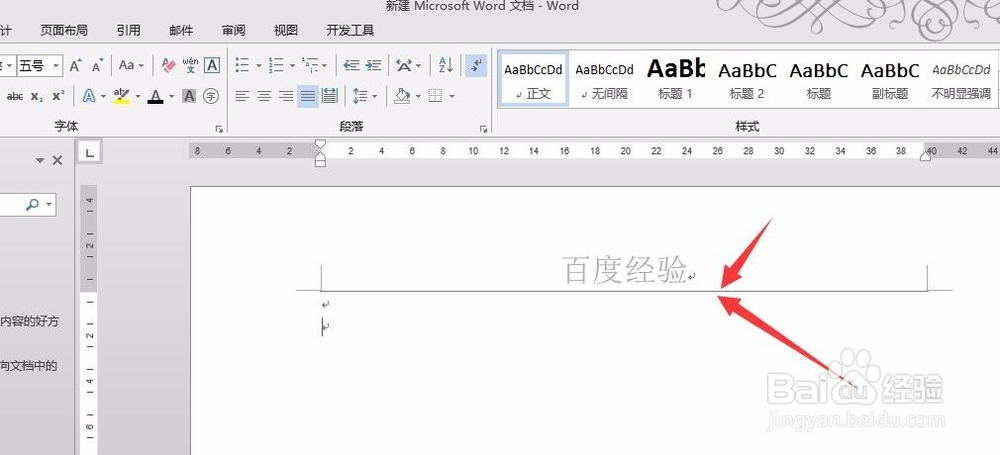Open line spacing options
This screenshot has width=1000, height=455.
360,96
